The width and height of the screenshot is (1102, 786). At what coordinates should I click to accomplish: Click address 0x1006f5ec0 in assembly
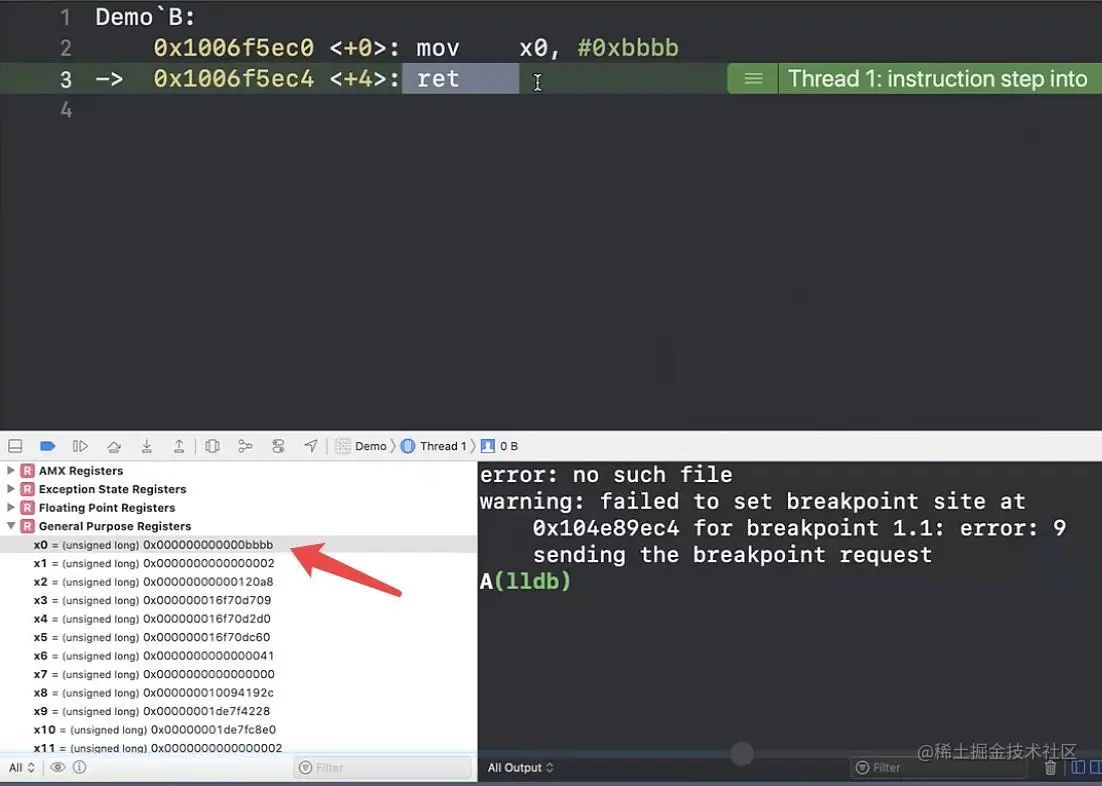[233, 48]
